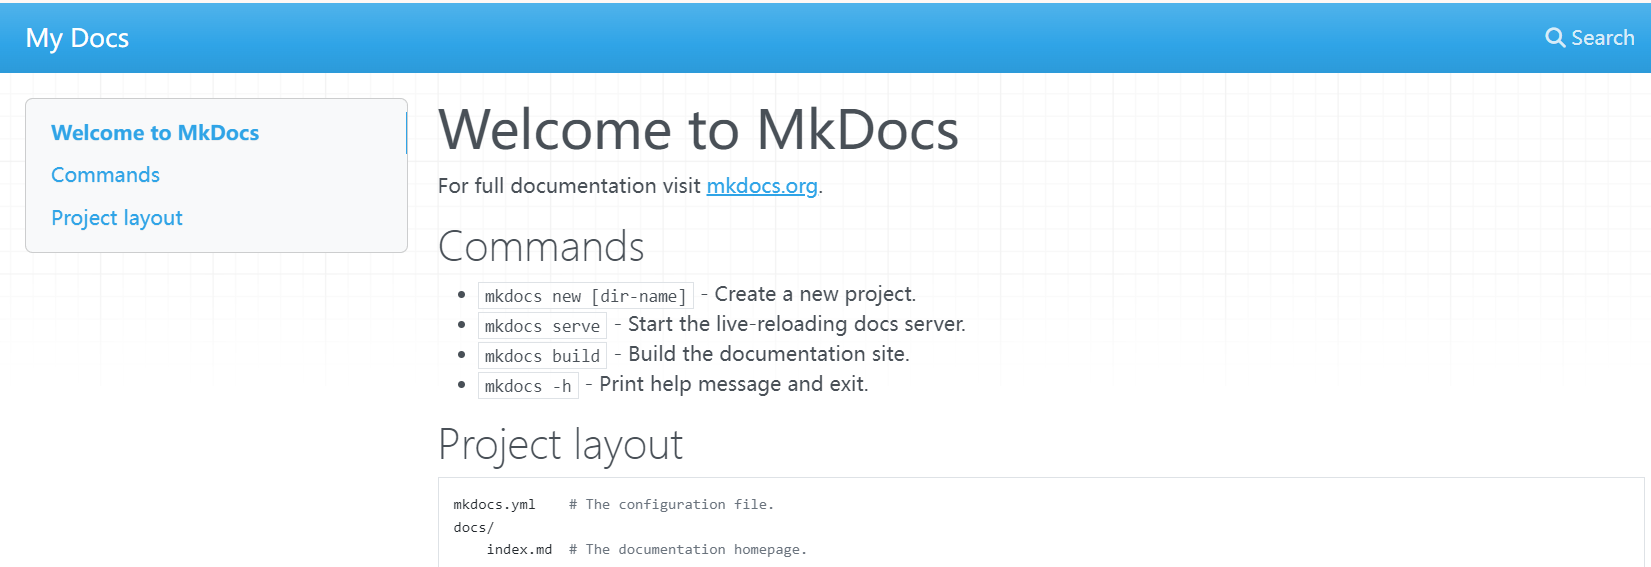
Task: Click the Commands section heading
Action: [541, 247]
